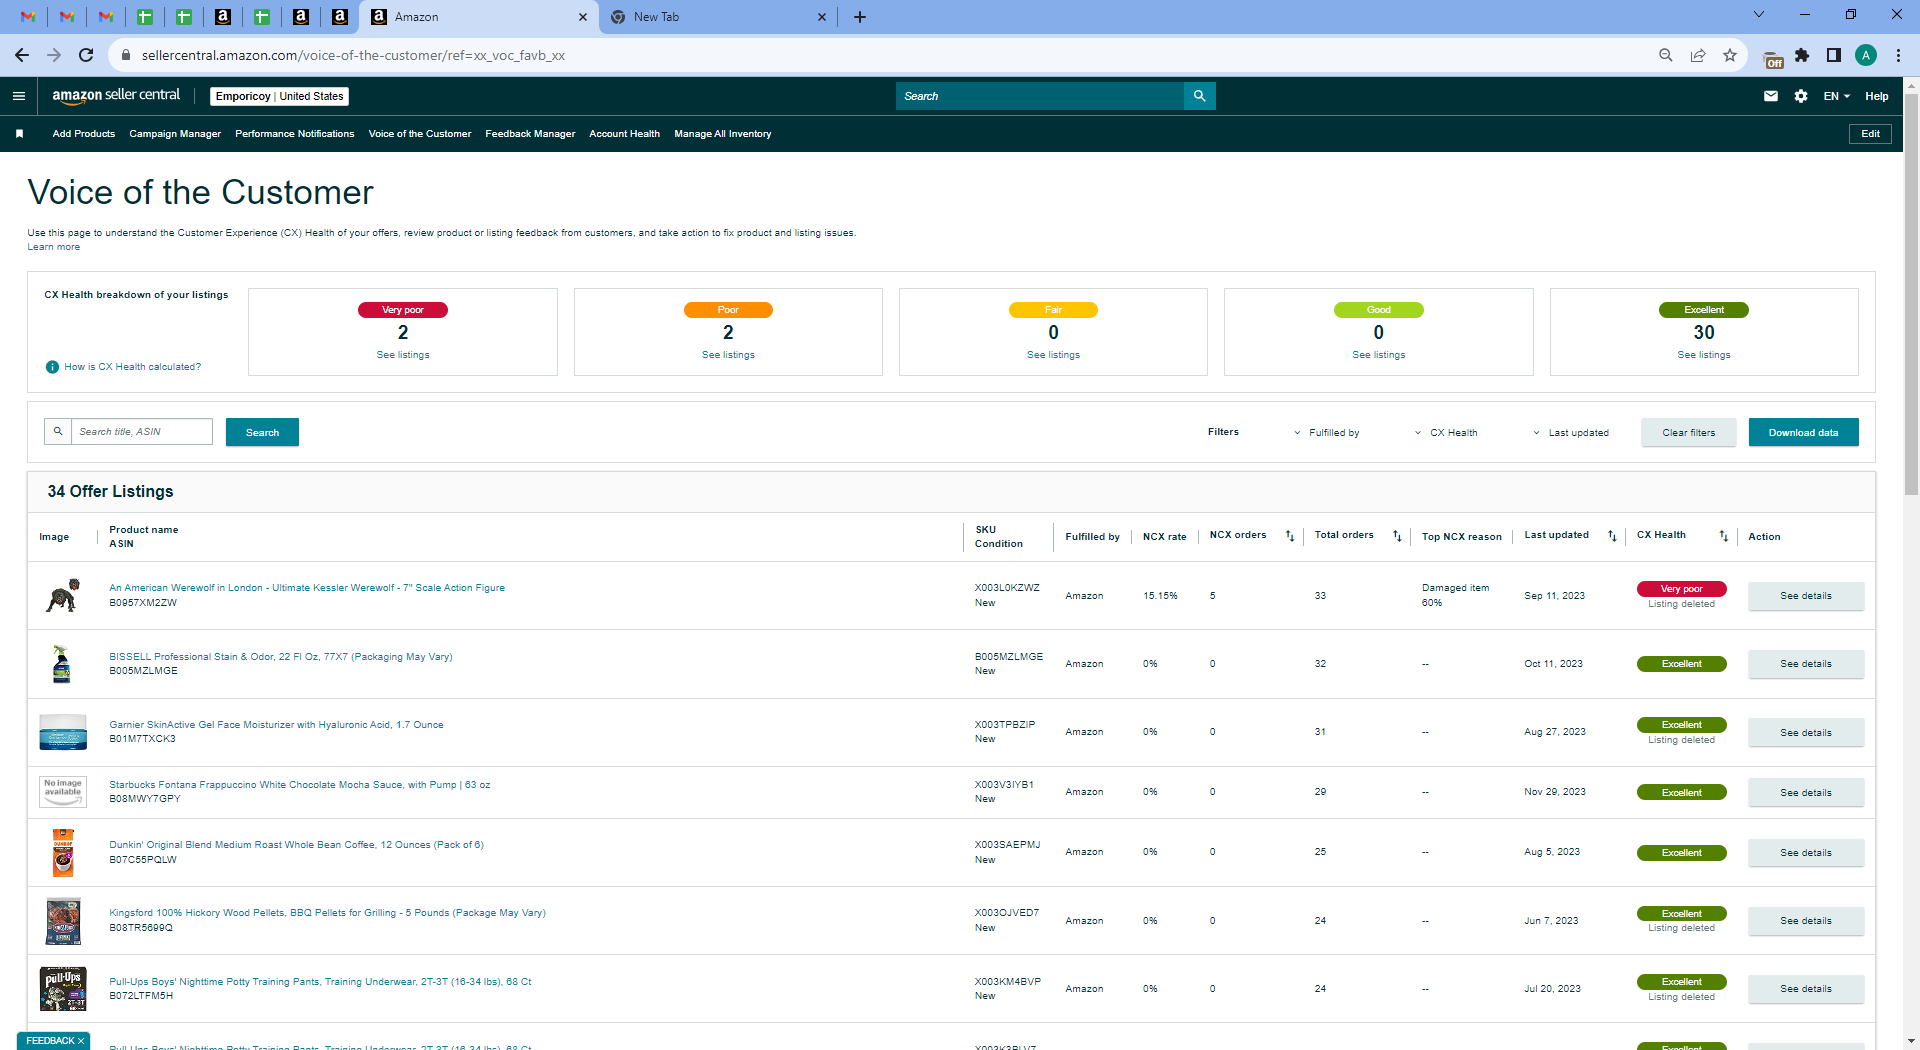Click the Clear filters button
The width and height of the screenshot is (1920, 1050).
1689,432
